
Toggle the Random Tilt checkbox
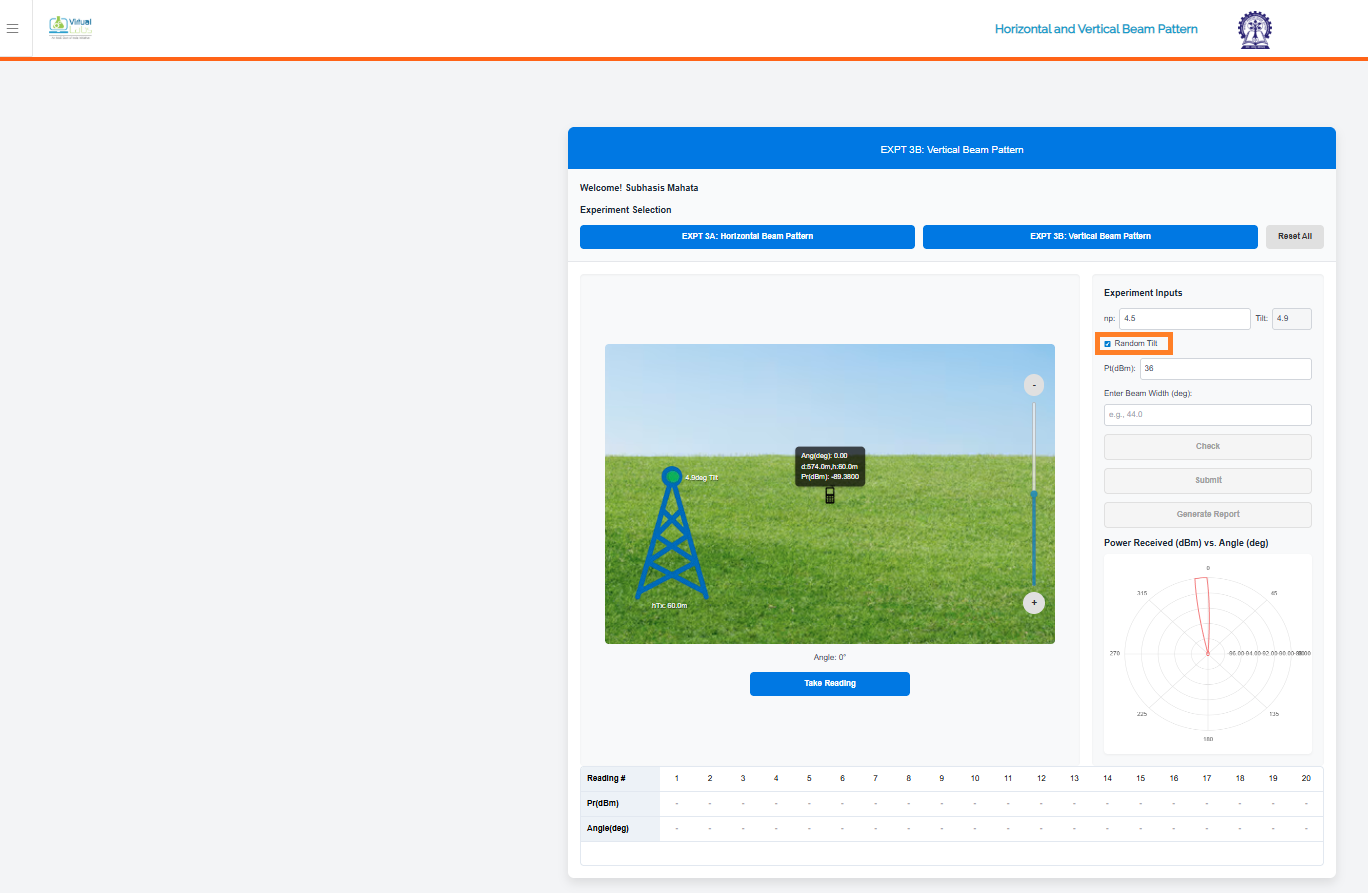point(1108,344)
